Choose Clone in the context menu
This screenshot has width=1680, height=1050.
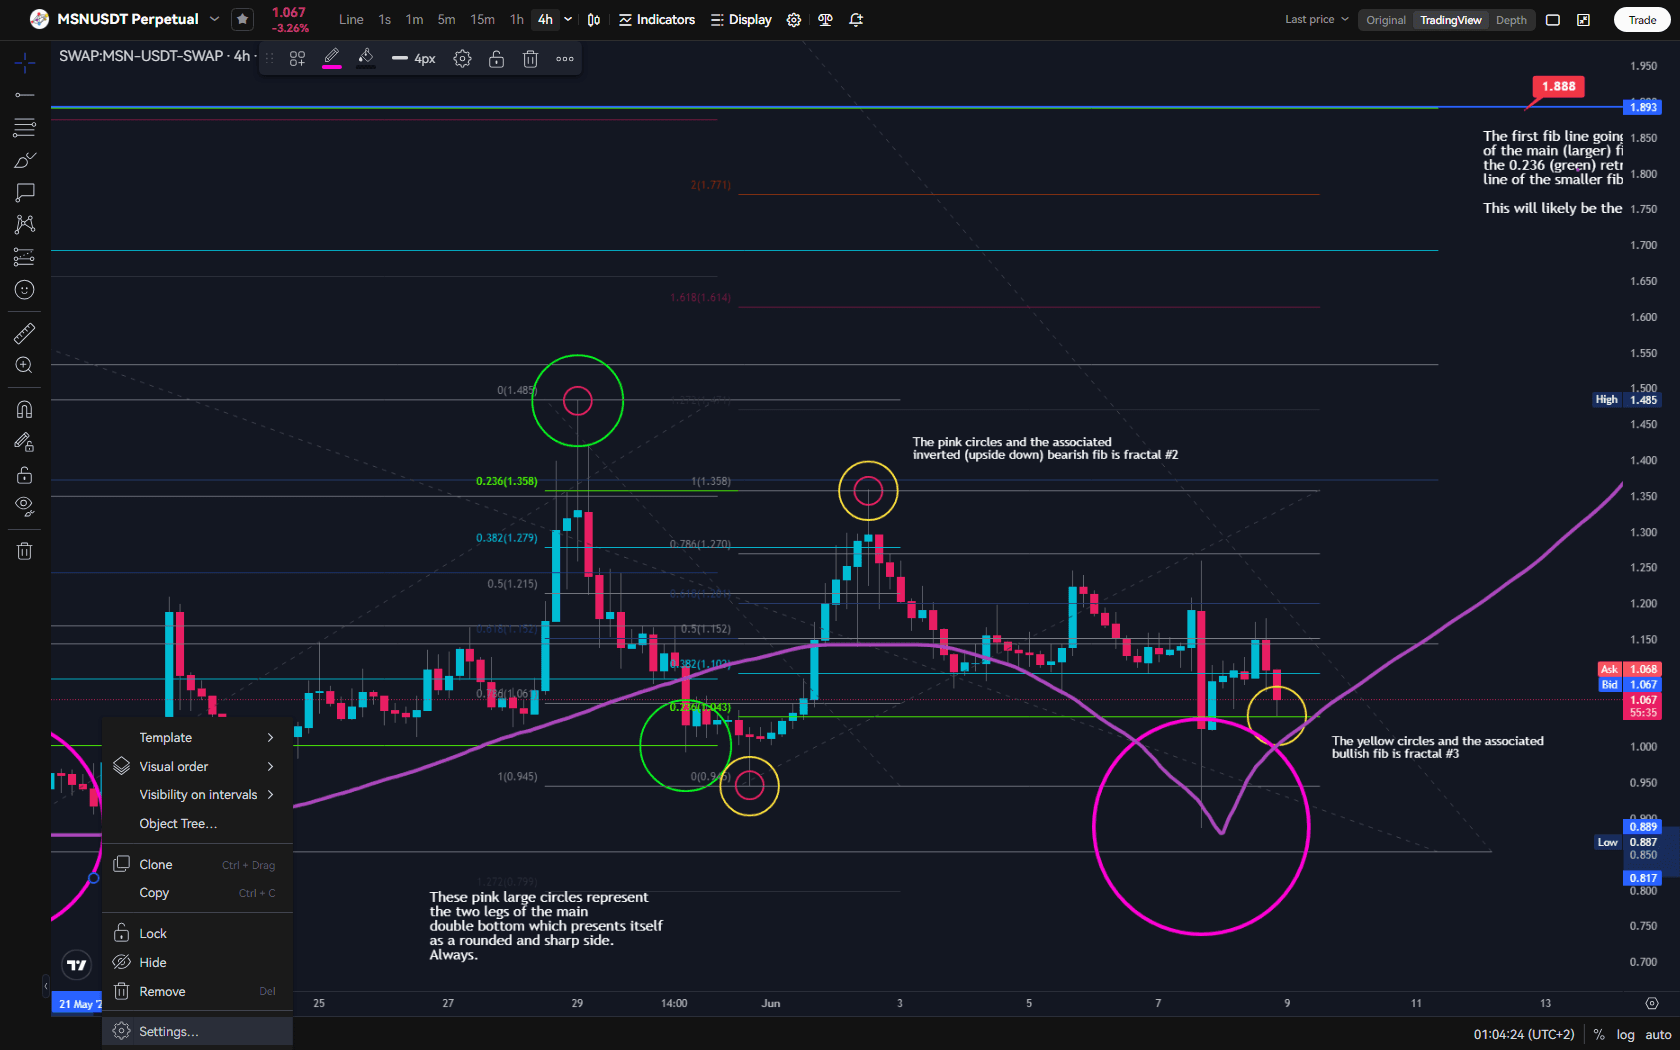tap(197, 864)
